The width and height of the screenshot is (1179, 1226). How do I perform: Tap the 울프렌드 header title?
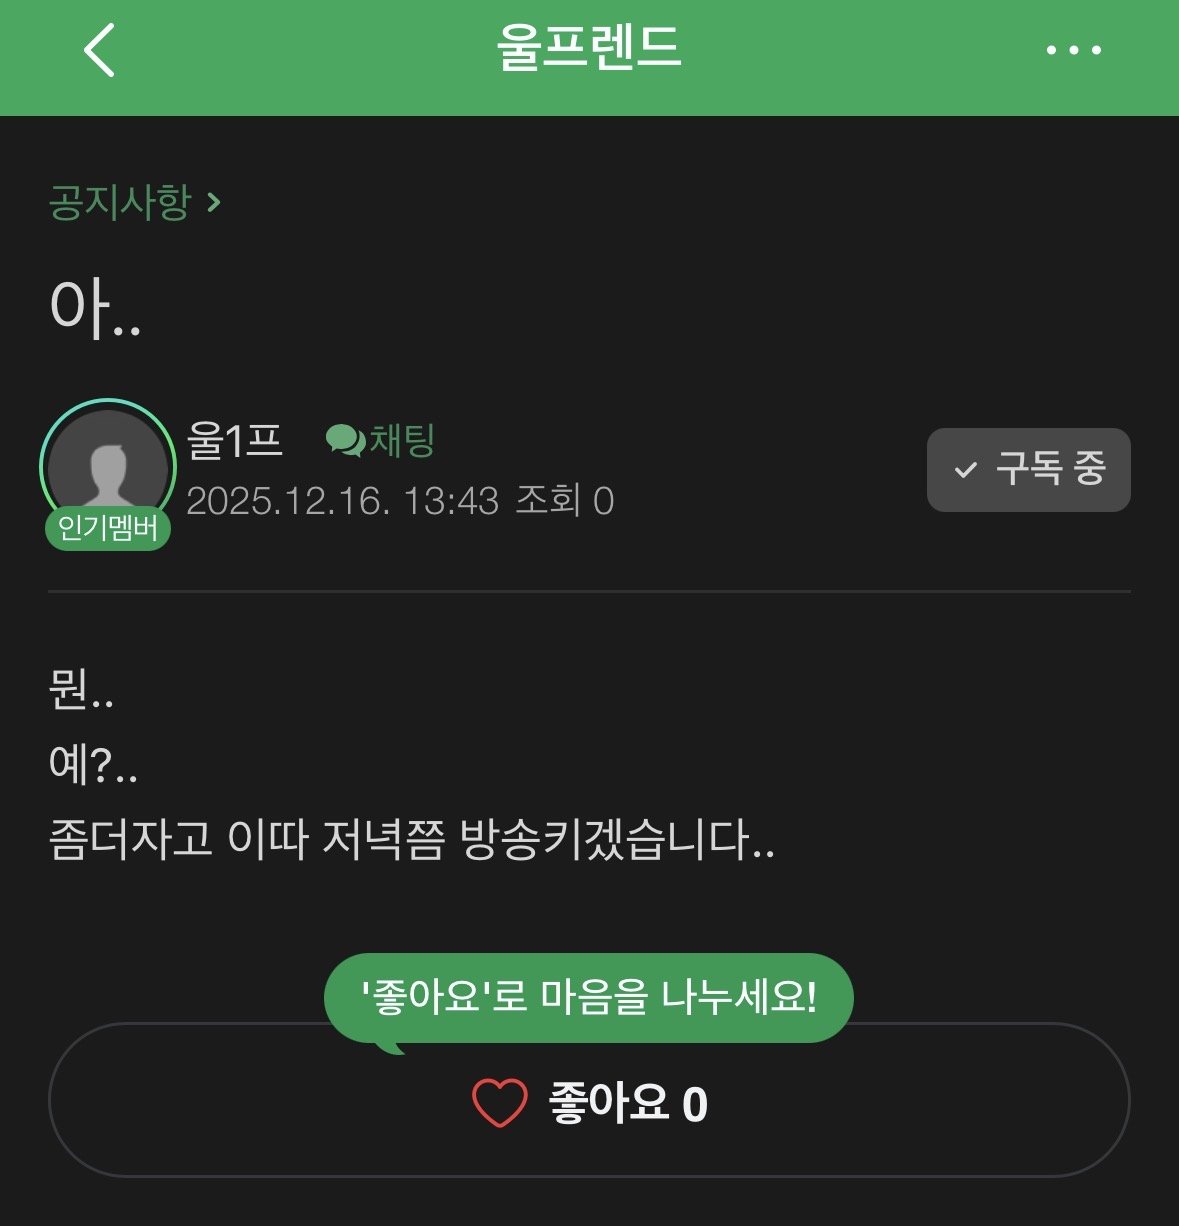[589, 48]
